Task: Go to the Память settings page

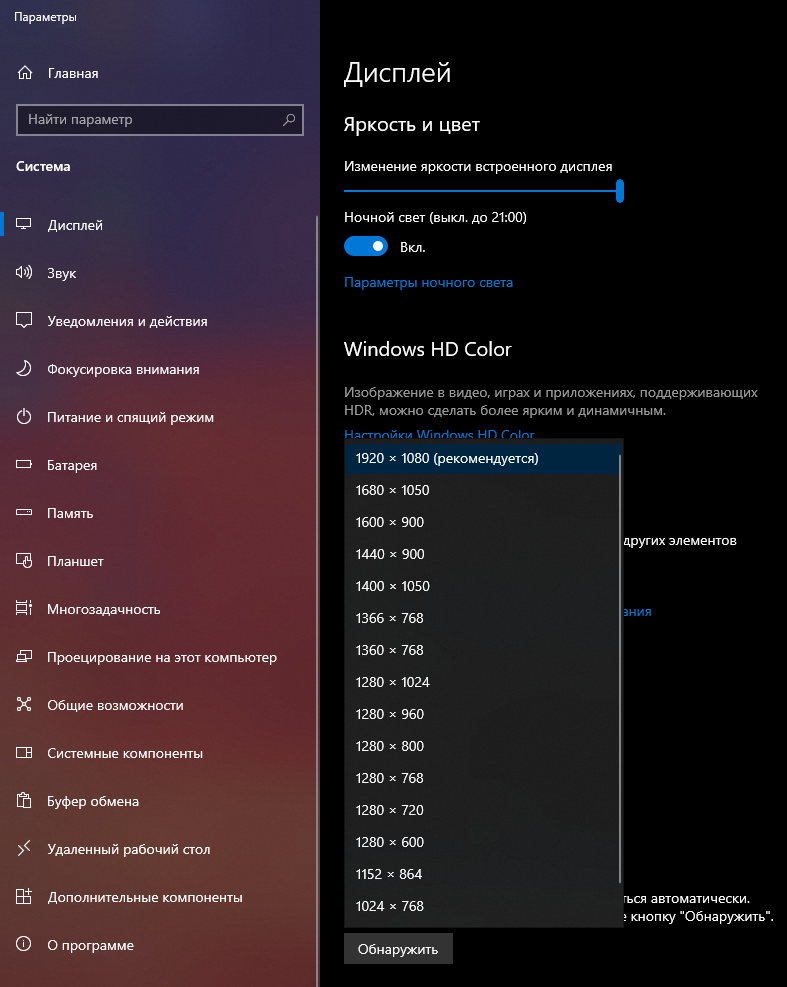Action: (70, 513)
